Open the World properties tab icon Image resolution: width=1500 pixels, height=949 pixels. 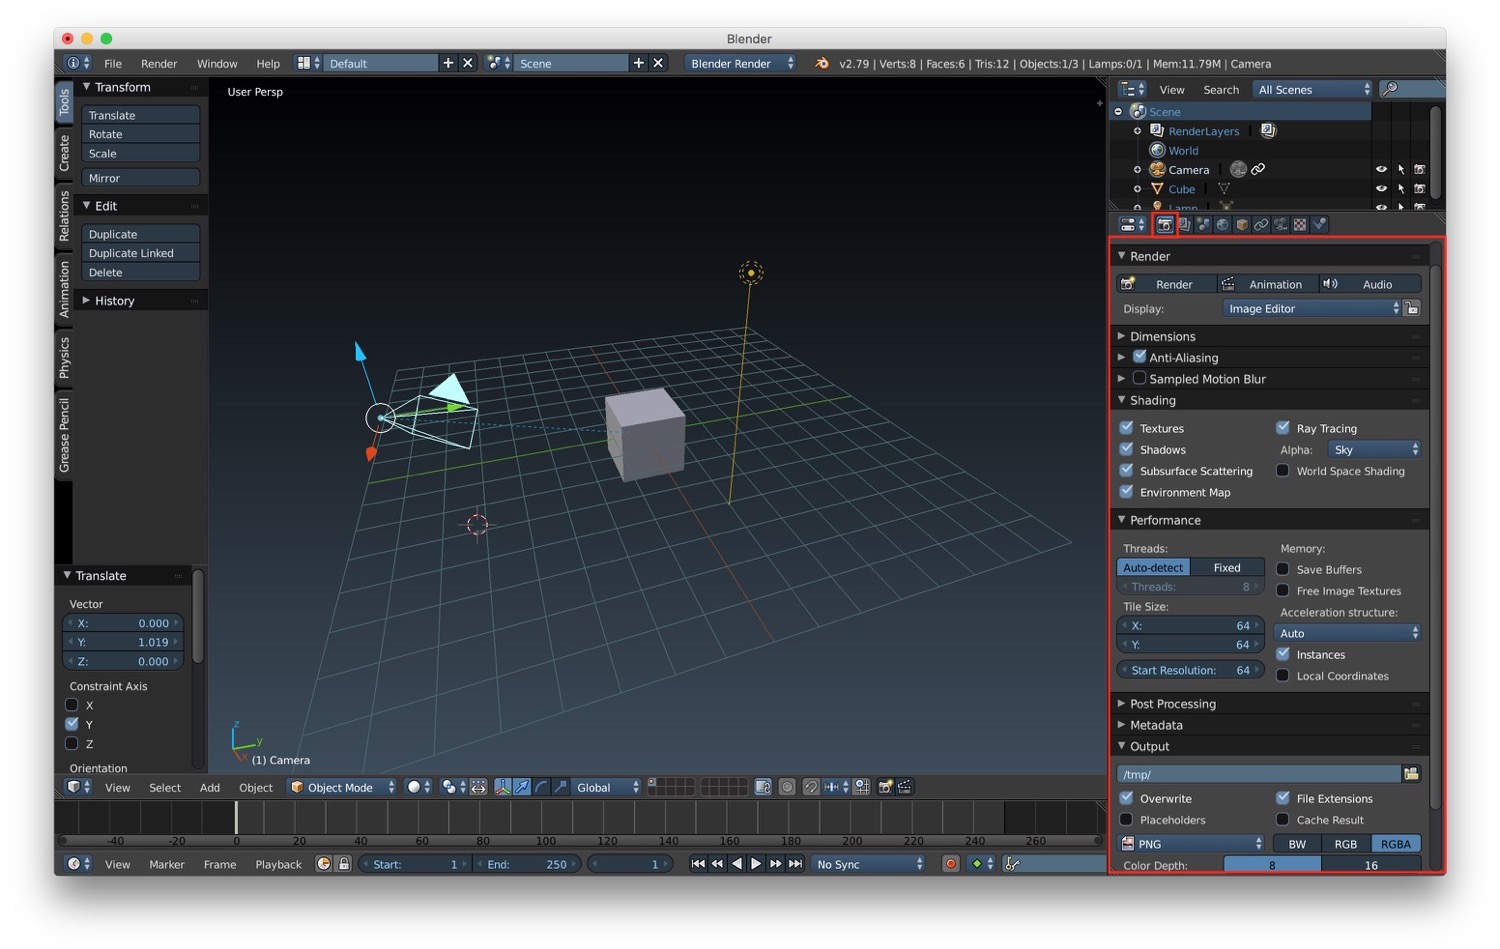coord(1222,225)
